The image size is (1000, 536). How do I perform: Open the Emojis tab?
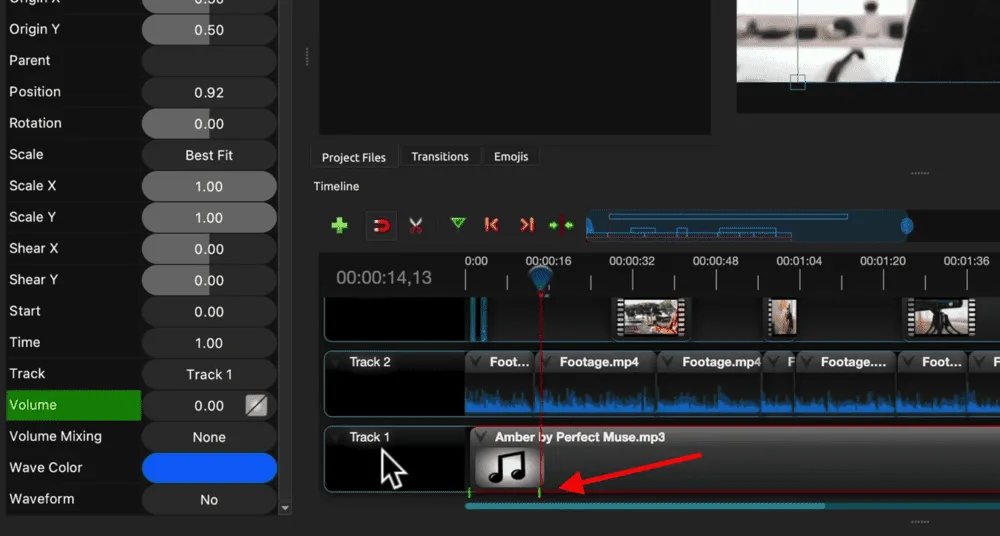coord(510,157)
